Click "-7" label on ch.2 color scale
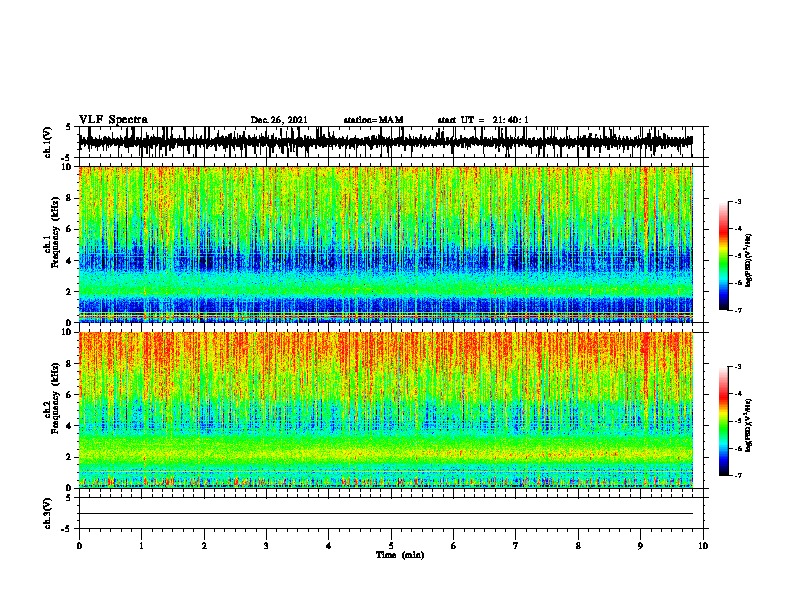 (737, 475)
